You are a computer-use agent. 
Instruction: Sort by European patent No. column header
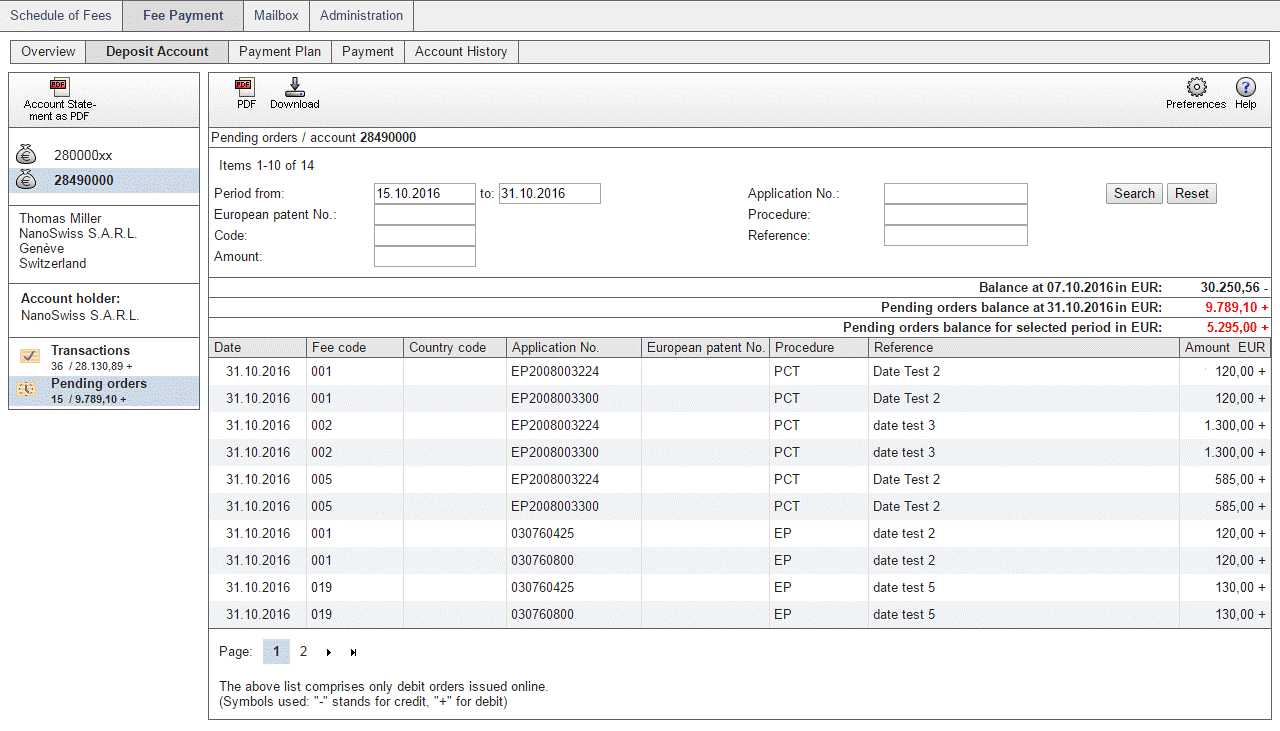[x=705, y=348]
